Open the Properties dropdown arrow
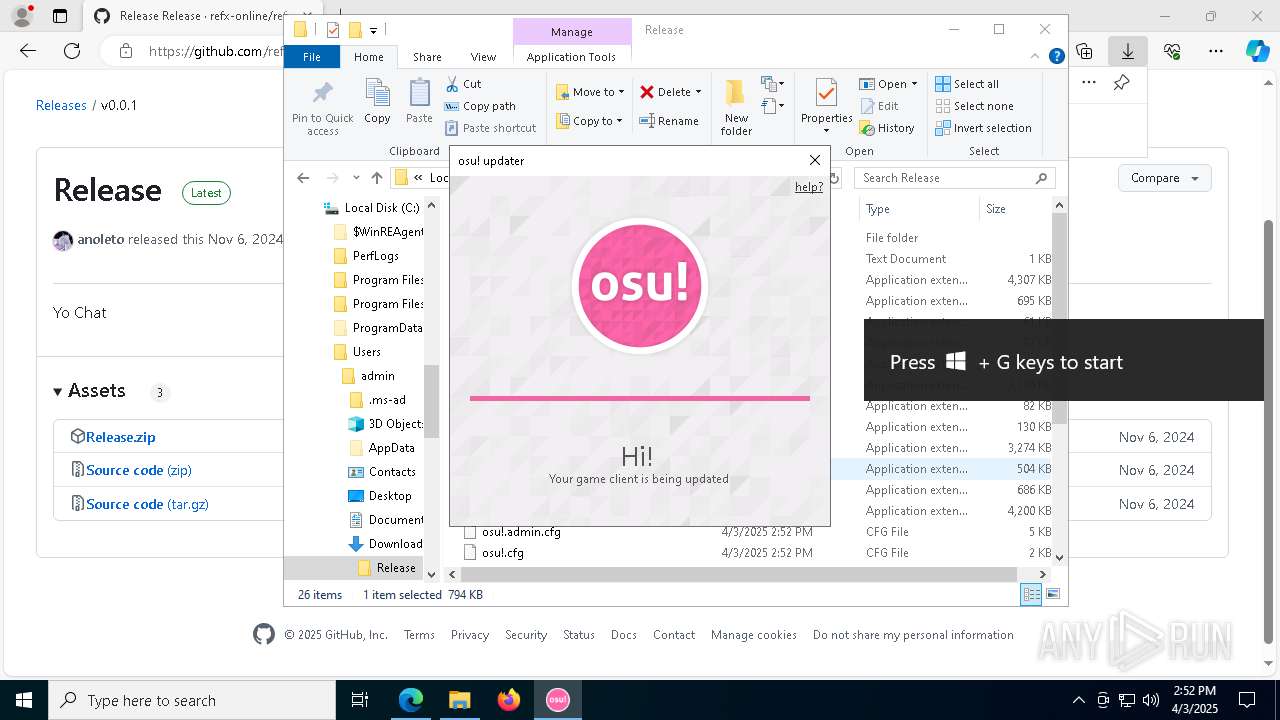This screenshot has width=1280, height=720. point(826,130)
